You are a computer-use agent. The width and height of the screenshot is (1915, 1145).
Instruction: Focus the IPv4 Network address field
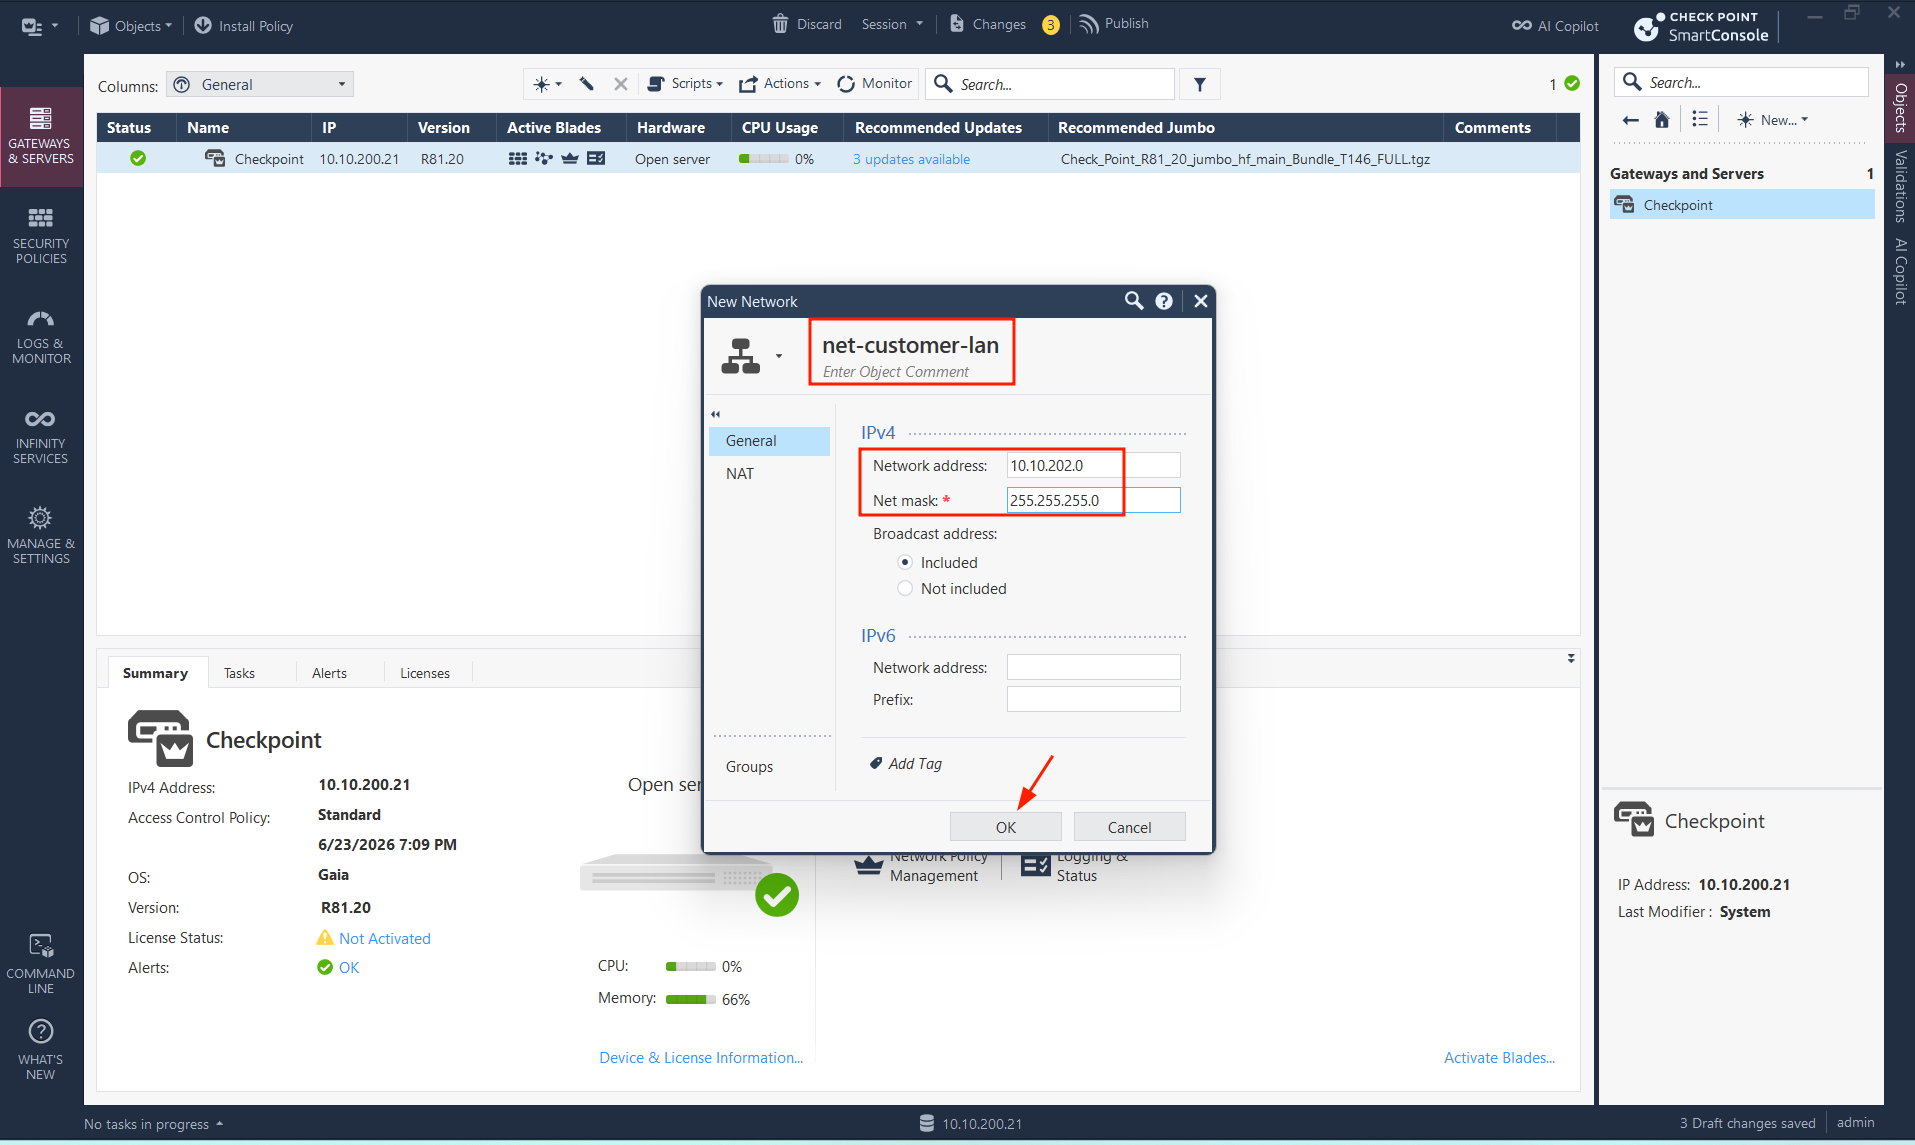pos(1093,465)
